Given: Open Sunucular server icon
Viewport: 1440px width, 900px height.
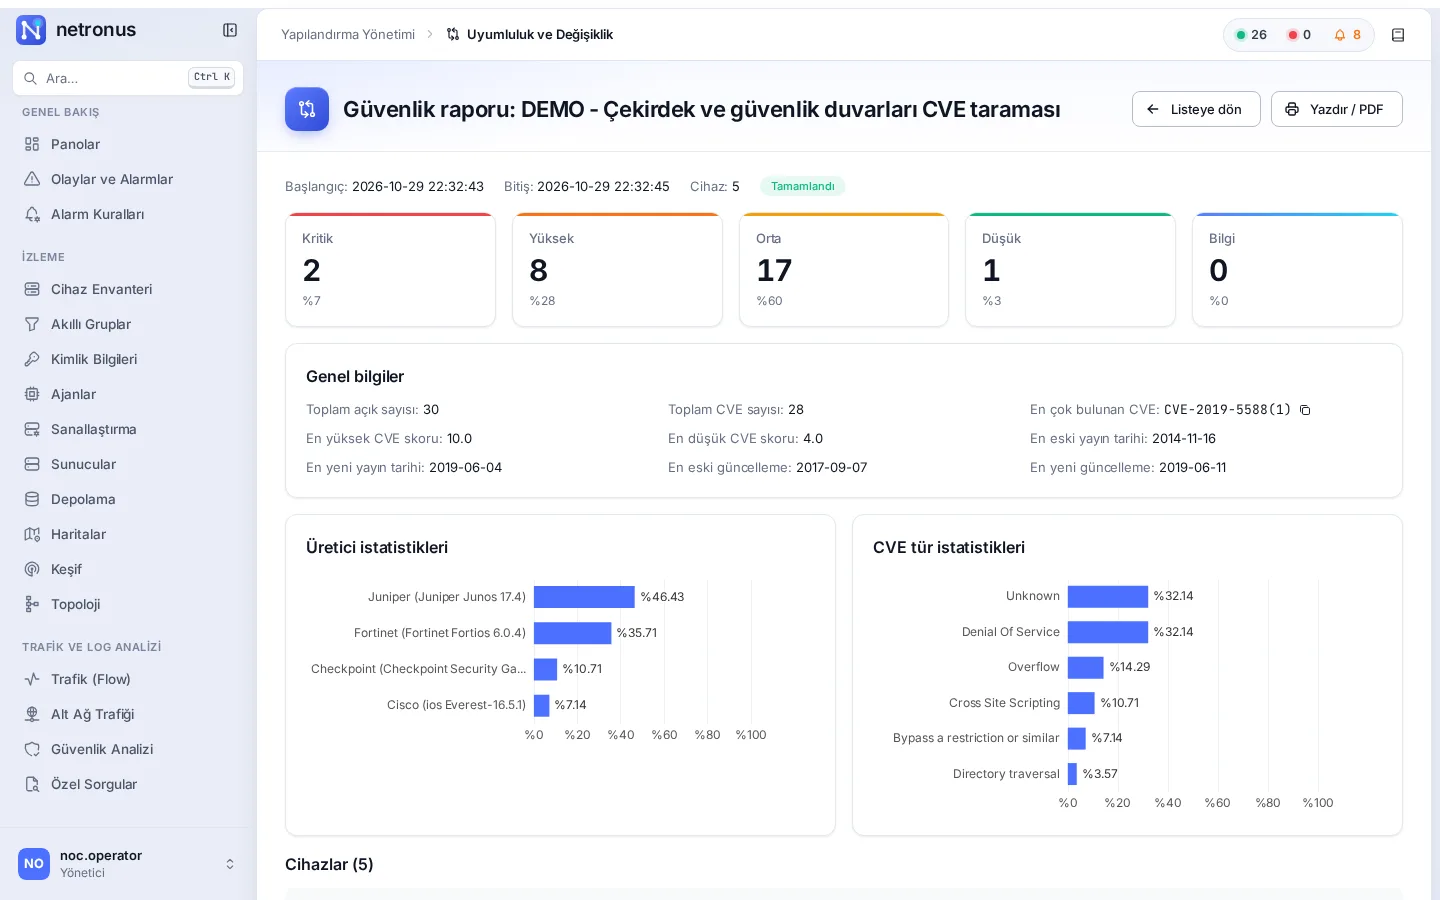Looking at the screenshot, I should [32, 464].
